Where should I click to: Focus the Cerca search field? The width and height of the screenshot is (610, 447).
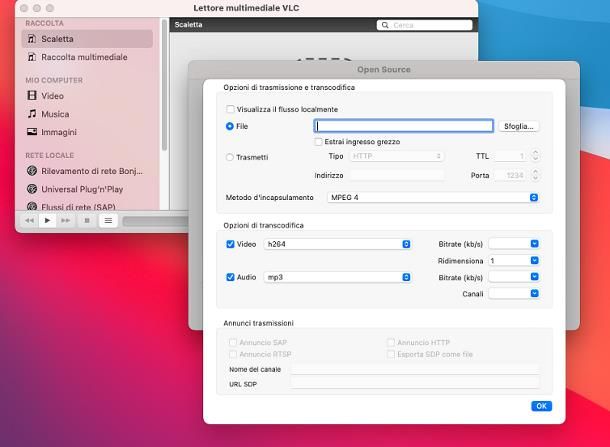point(424,25)
